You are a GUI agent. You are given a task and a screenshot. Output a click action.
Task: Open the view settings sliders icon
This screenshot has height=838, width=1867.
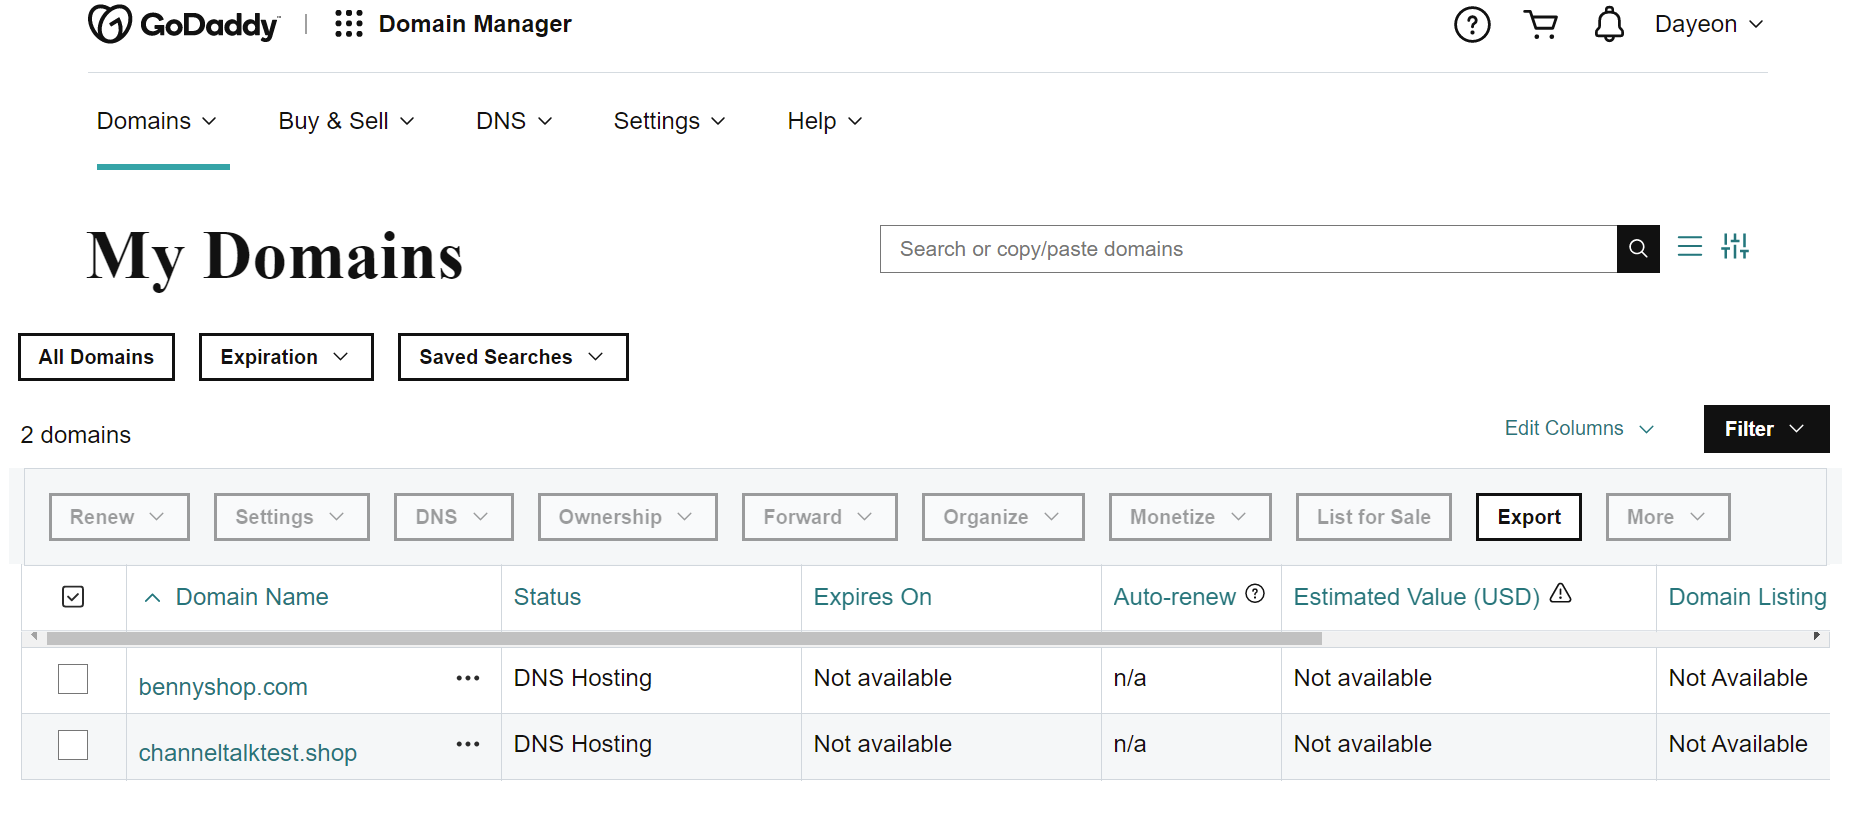point(1735,246)
